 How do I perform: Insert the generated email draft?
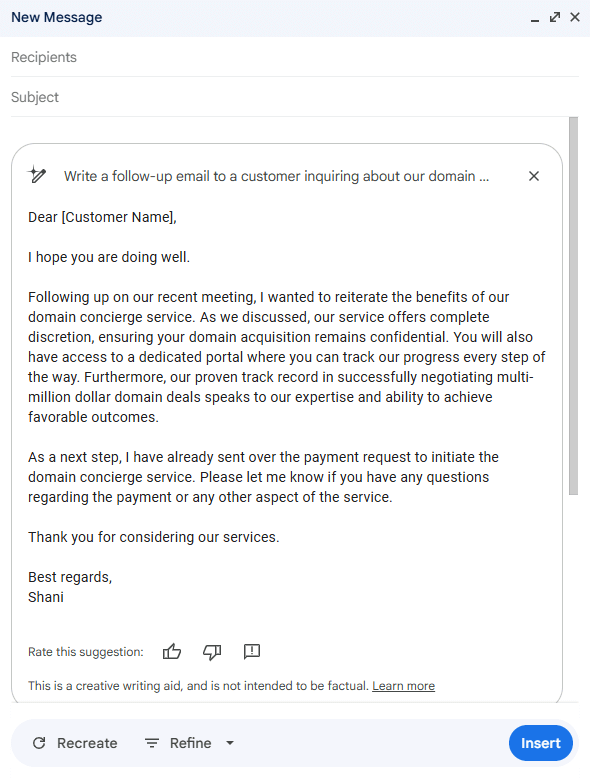click(541, 743)
